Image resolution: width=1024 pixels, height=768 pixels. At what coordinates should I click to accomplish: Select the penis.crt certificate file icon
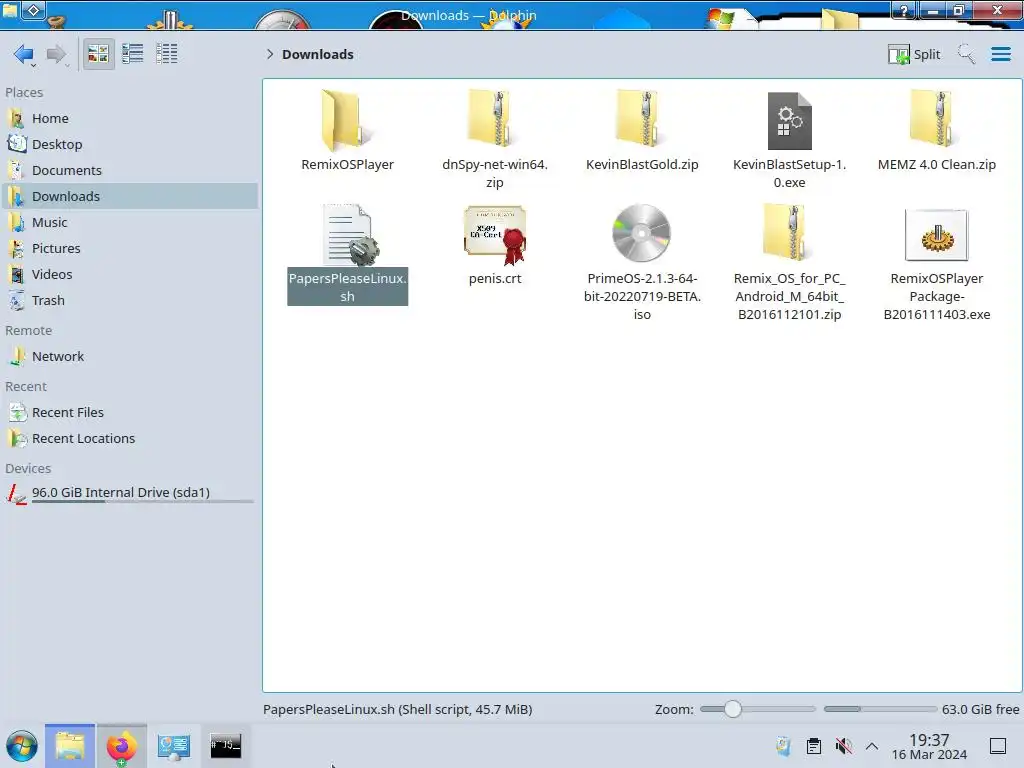point(494,235)
